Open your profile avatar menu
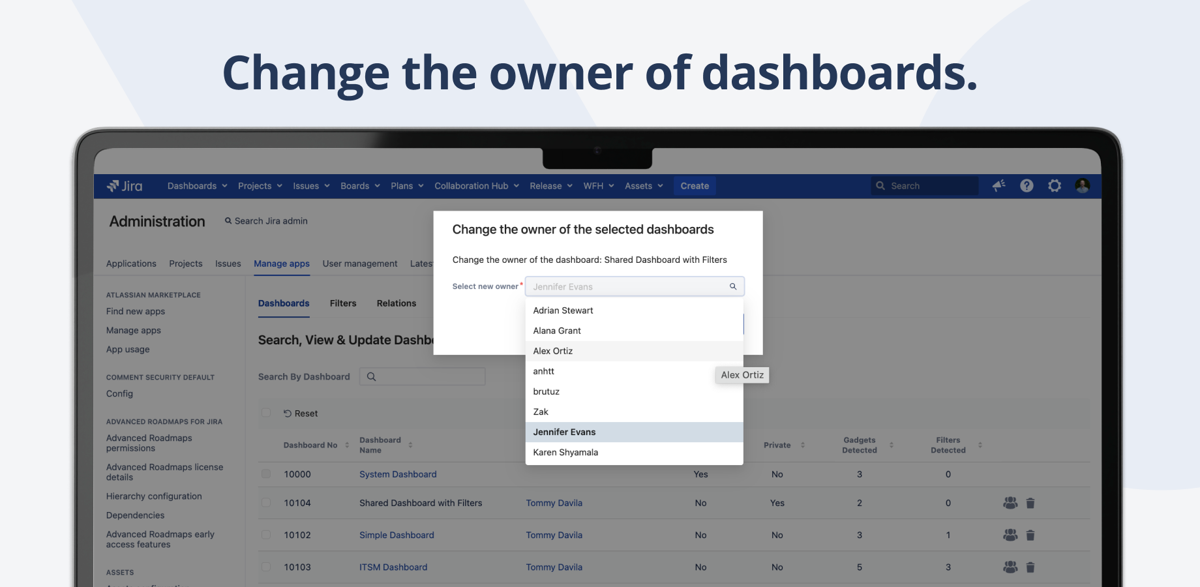The image size is (1200, 587). pyautogui.click(x=1082, y=185)
